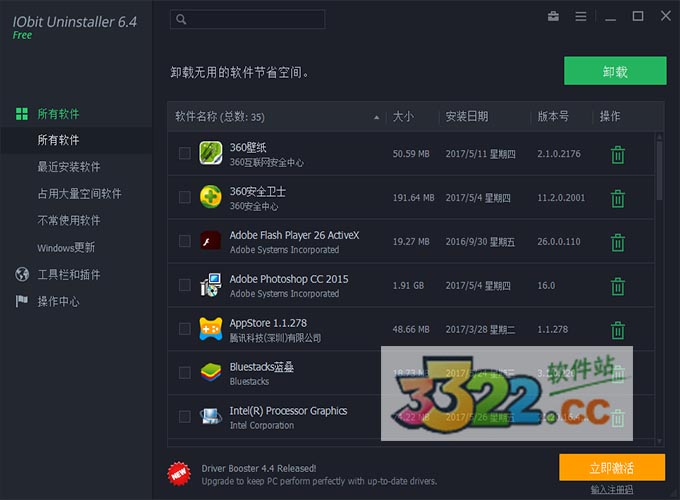Sort by the 版本号 column header
This screenshot has width=680, height=500.
(553, 116)
